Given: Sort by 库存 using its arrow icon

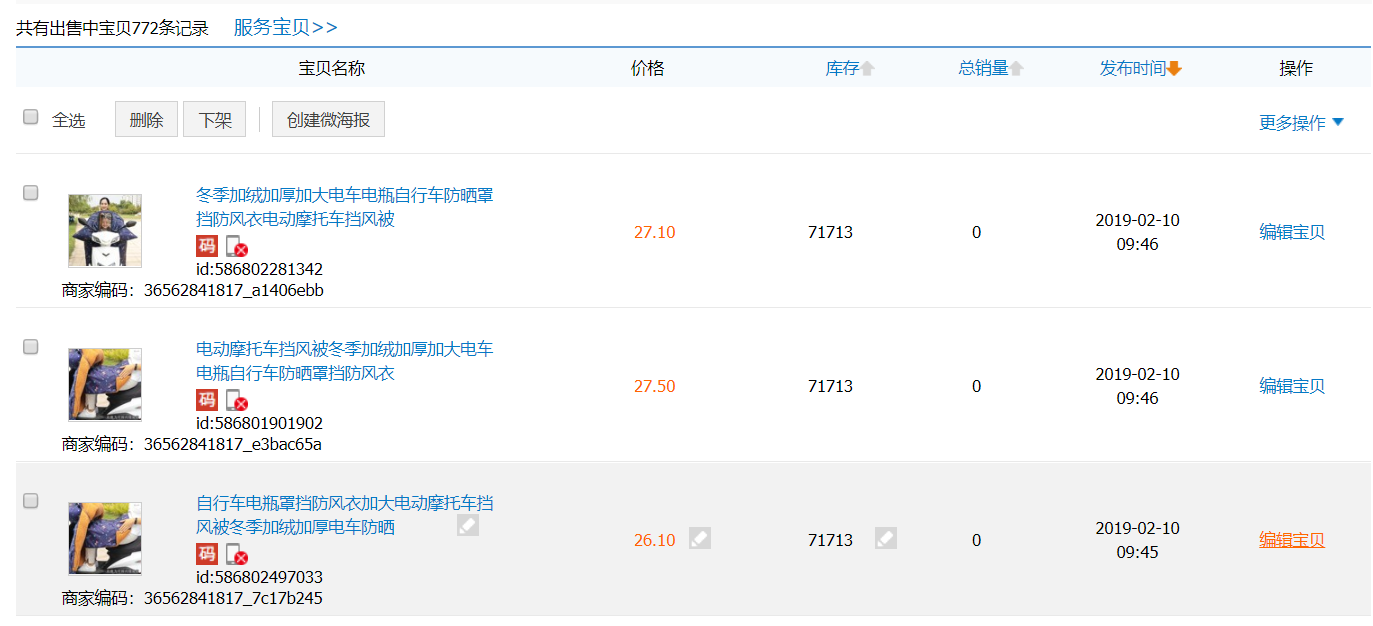Looking at the screenshot, I should [x=868, y=69].
